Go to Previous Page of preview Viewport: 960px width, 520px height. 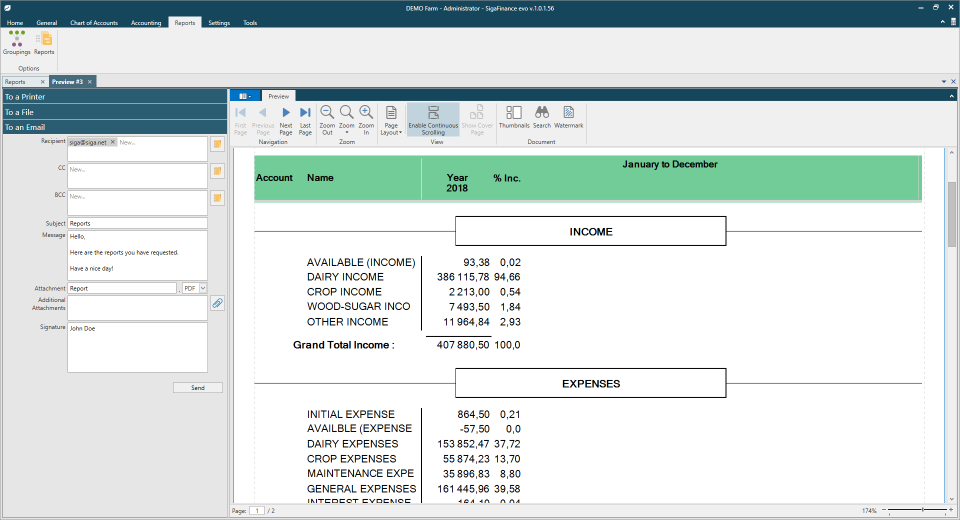click(x=263, y=120)
